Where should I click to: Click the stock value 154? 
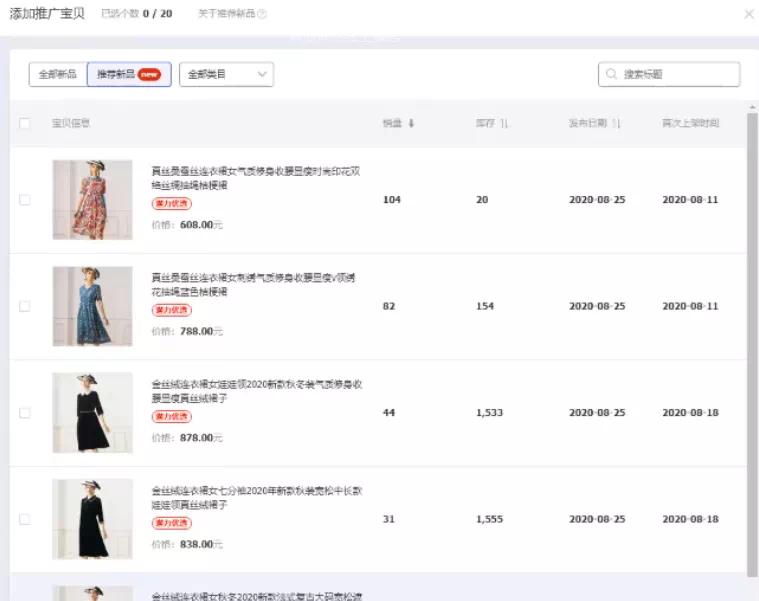[x=485, y=306]
